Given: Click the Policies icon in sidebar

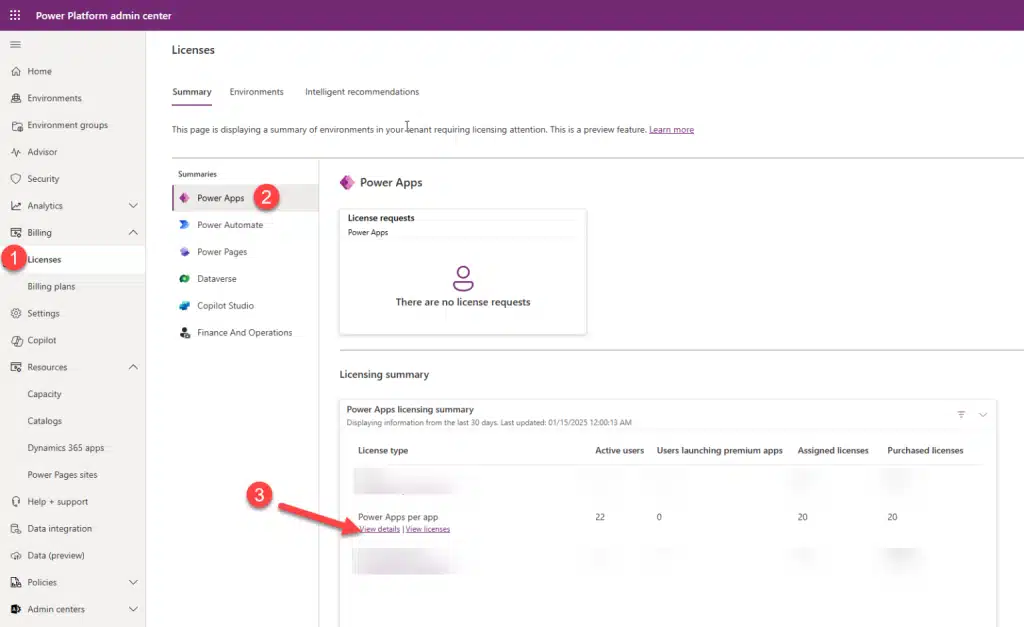Looking at the screenshot, I should pyautogui.click(x=16, y=583).
